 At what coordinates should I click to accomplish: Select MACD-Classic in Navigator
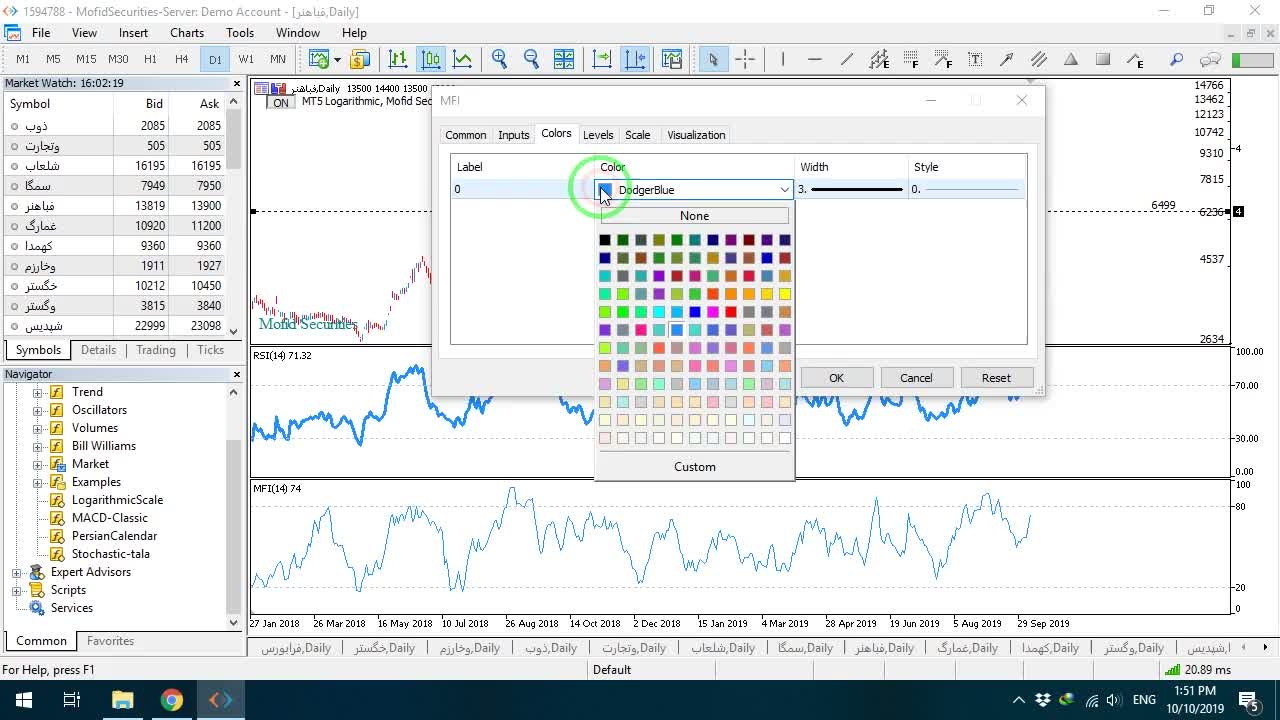click(109, 518)
